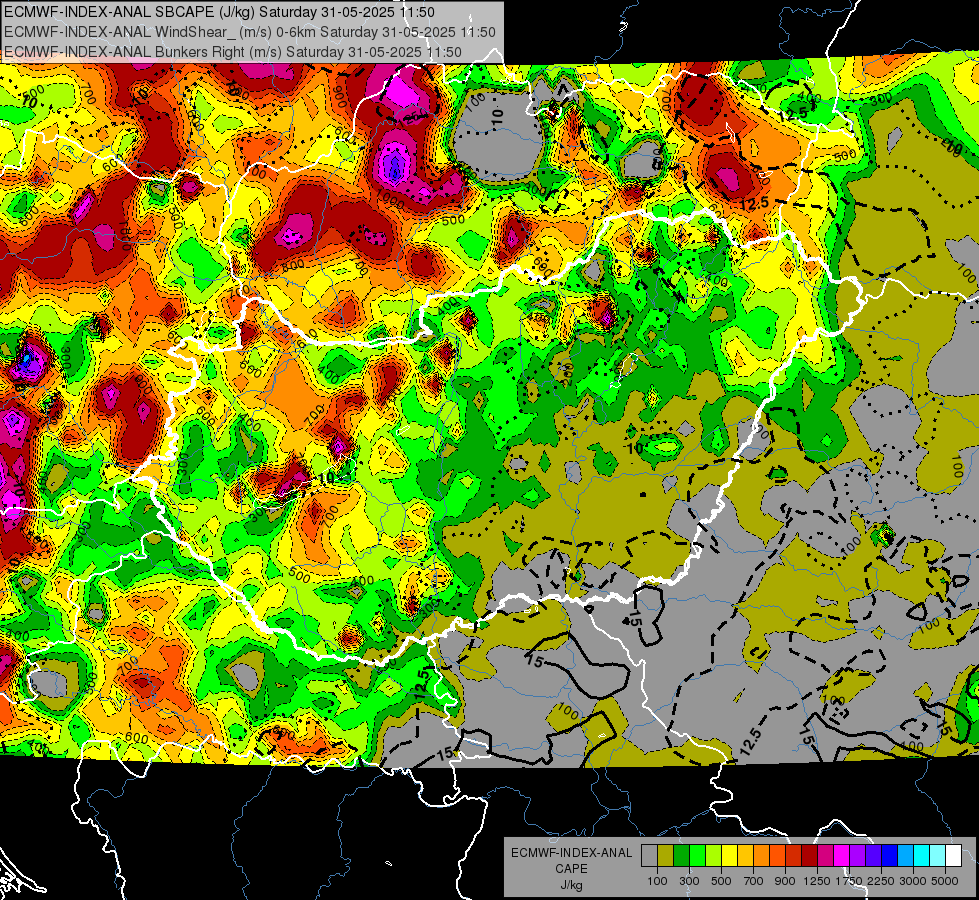
Task: Select the bright green legend swatch
Action: pyautogui.click(x=697, y=856)
